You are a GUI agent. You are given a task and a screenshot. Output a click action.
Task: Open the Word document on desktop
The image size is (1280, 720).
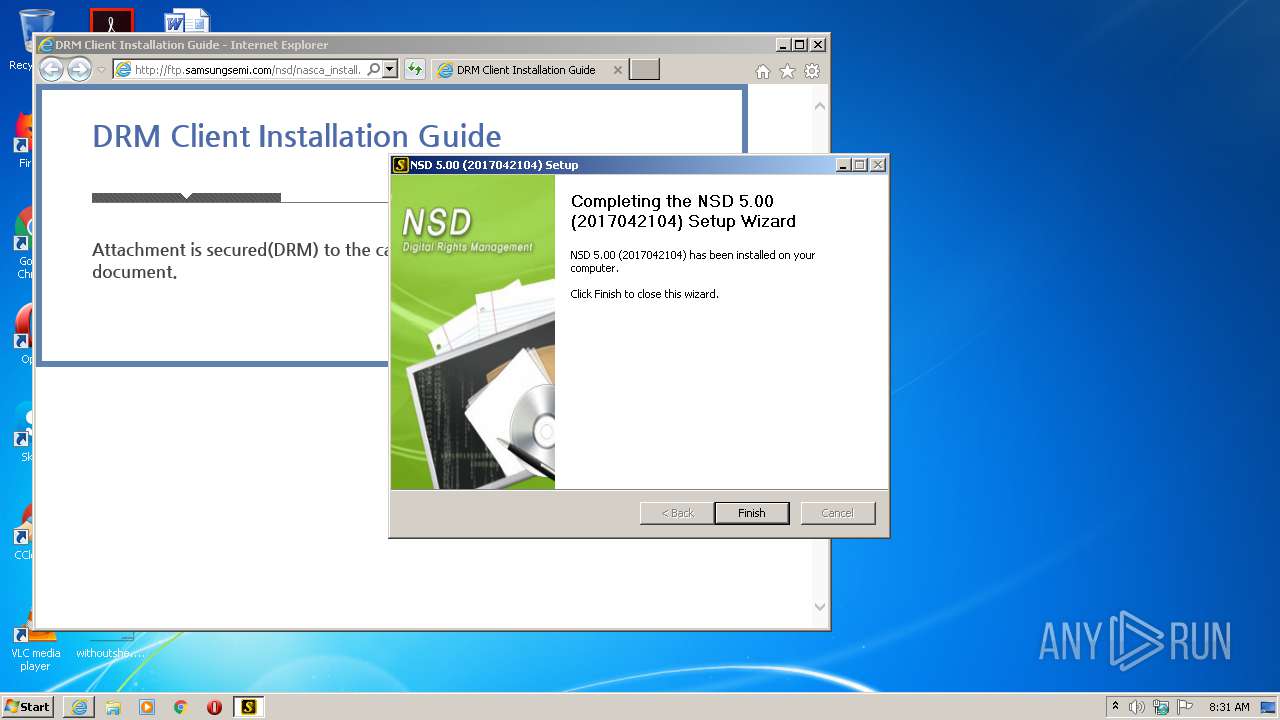[x=187, y=22]
